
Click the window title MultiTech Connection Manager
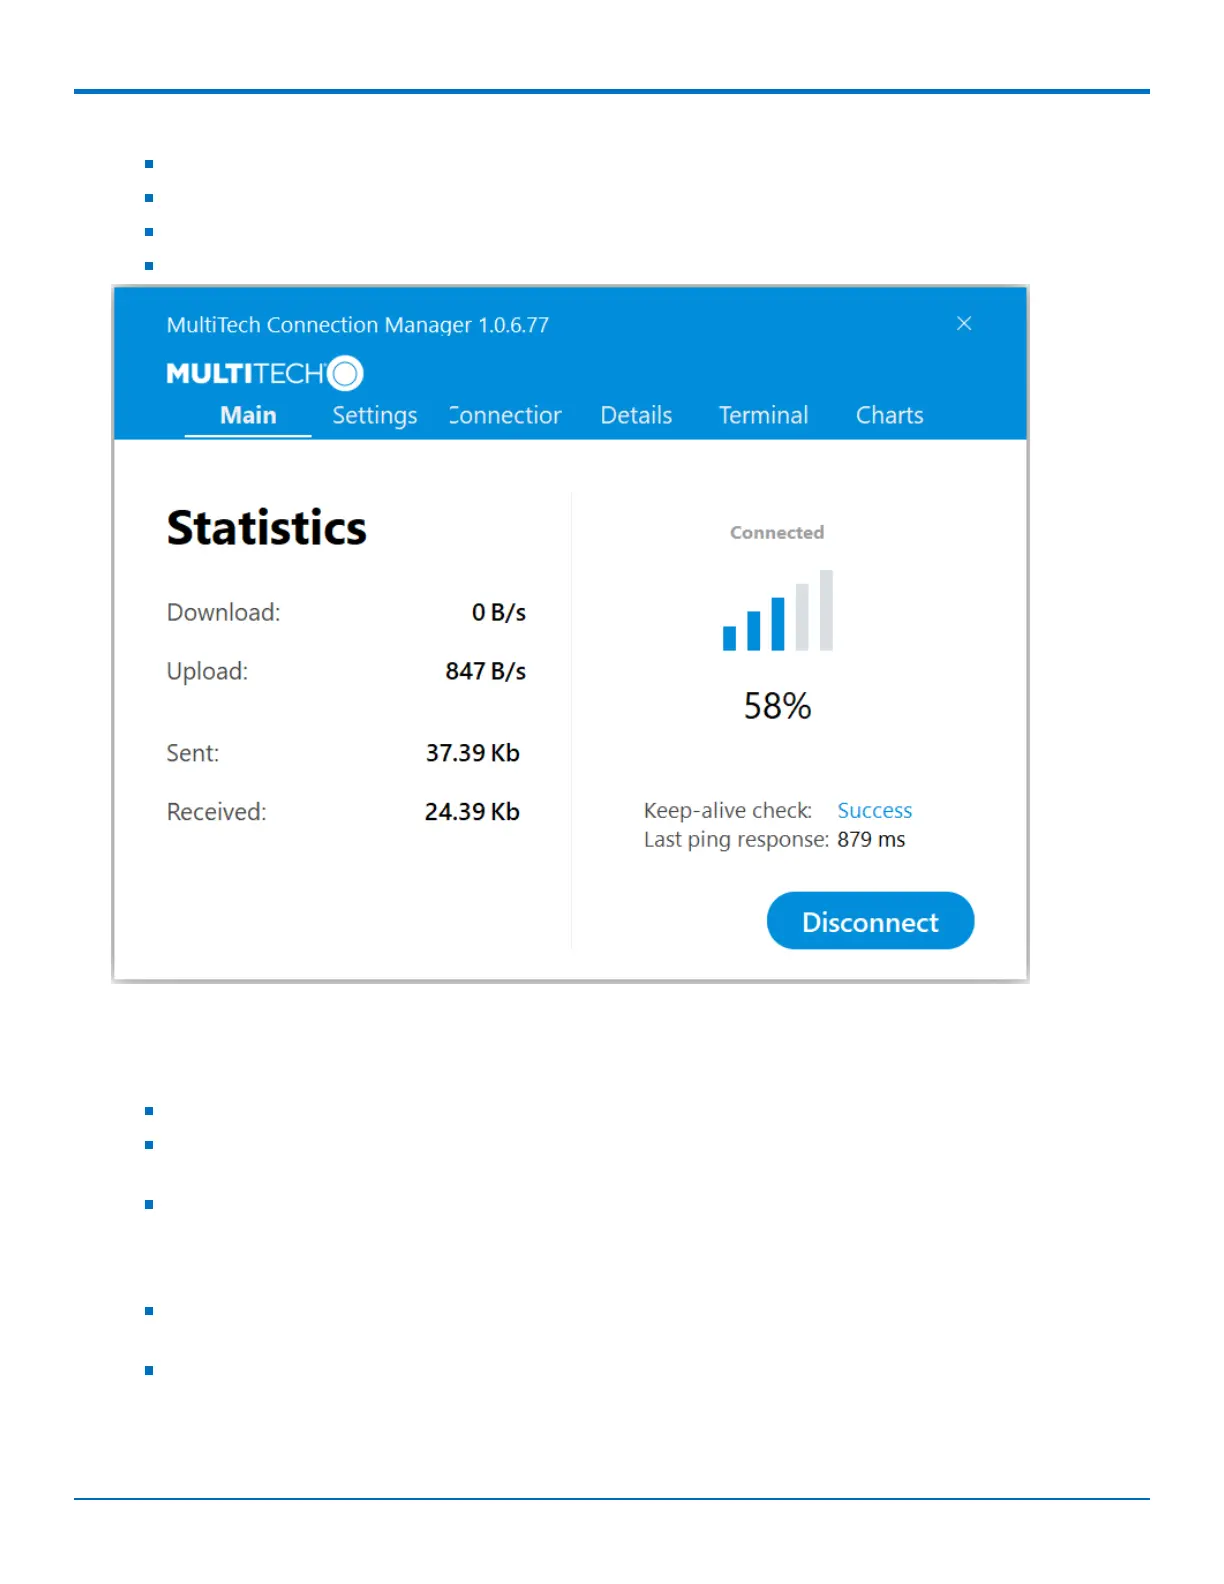tap(358, 325)
